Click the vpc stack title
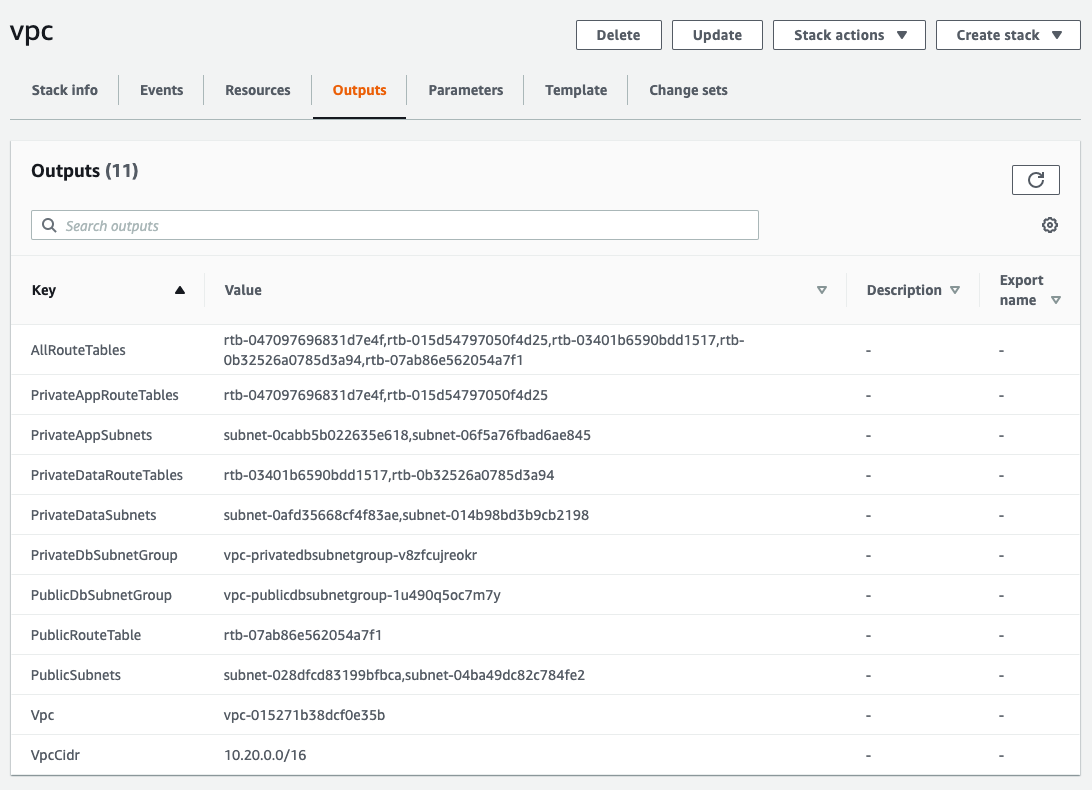The image size is (1092, 790). coord(32,32)
